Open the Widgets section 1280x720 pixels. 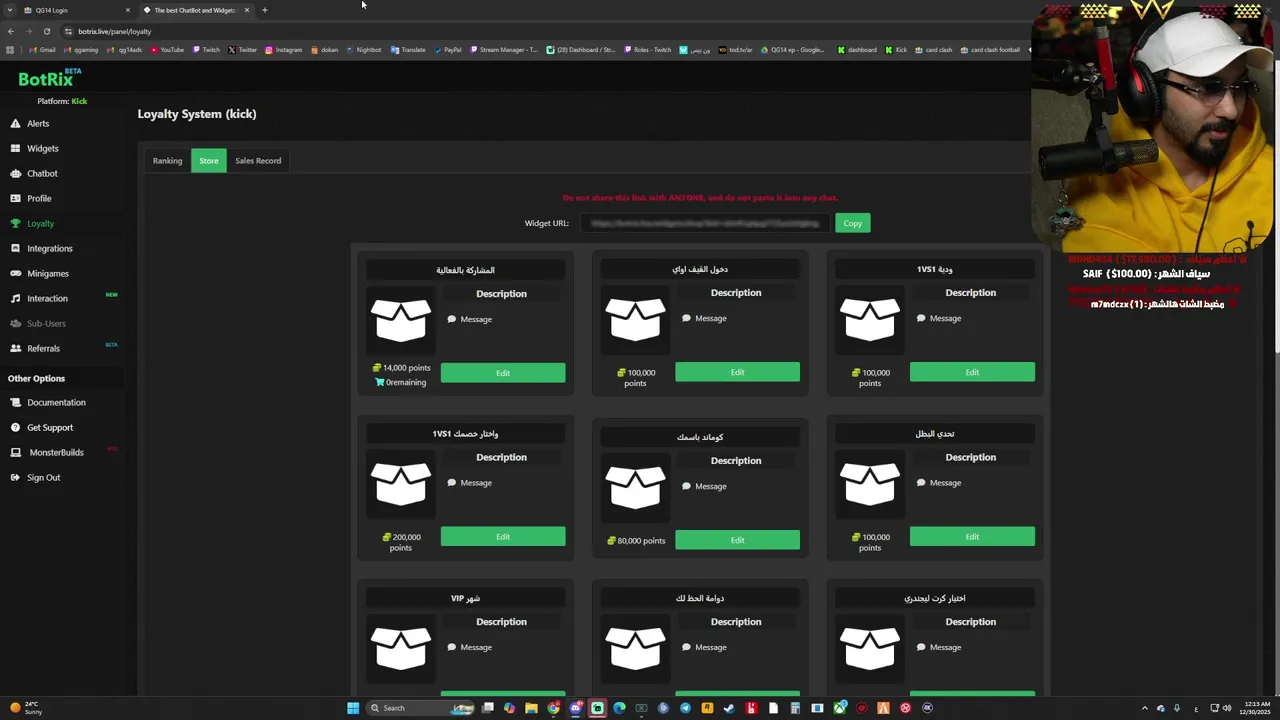pyautogui.click(x=42, y=148)
